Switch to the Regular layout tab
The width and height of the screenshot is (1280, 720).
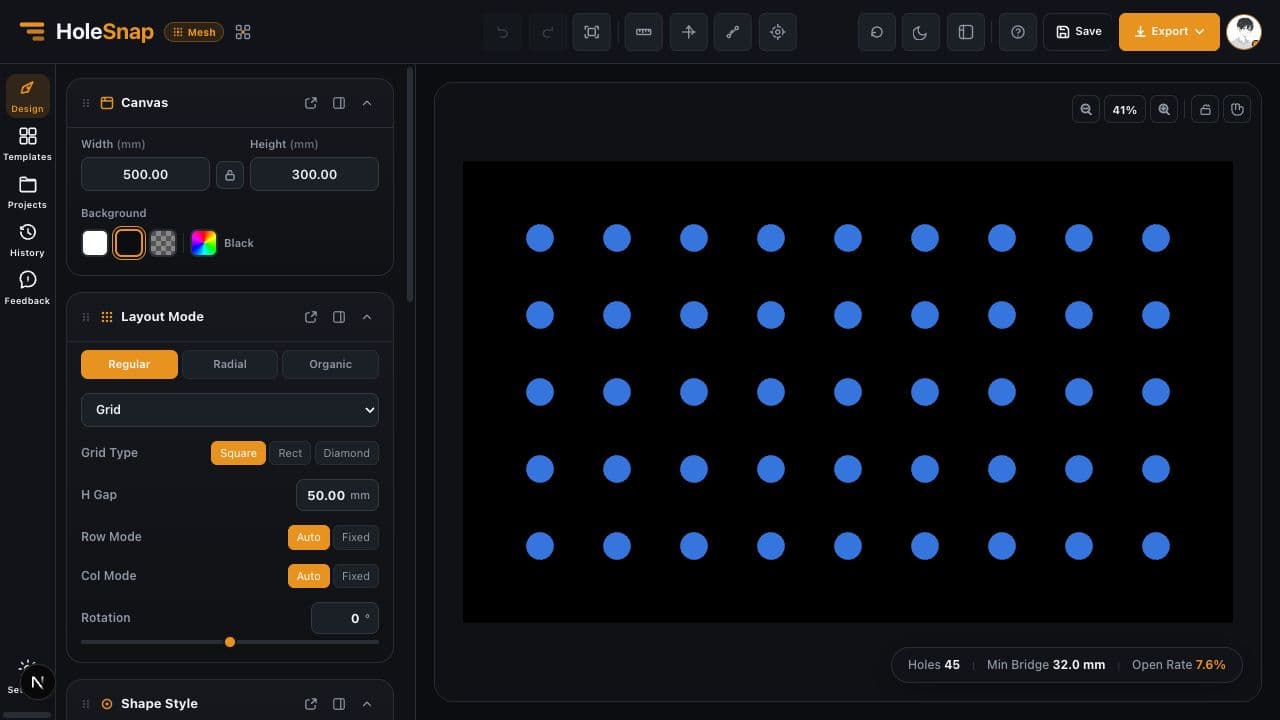pyautogui.click(x=129, y=364)
